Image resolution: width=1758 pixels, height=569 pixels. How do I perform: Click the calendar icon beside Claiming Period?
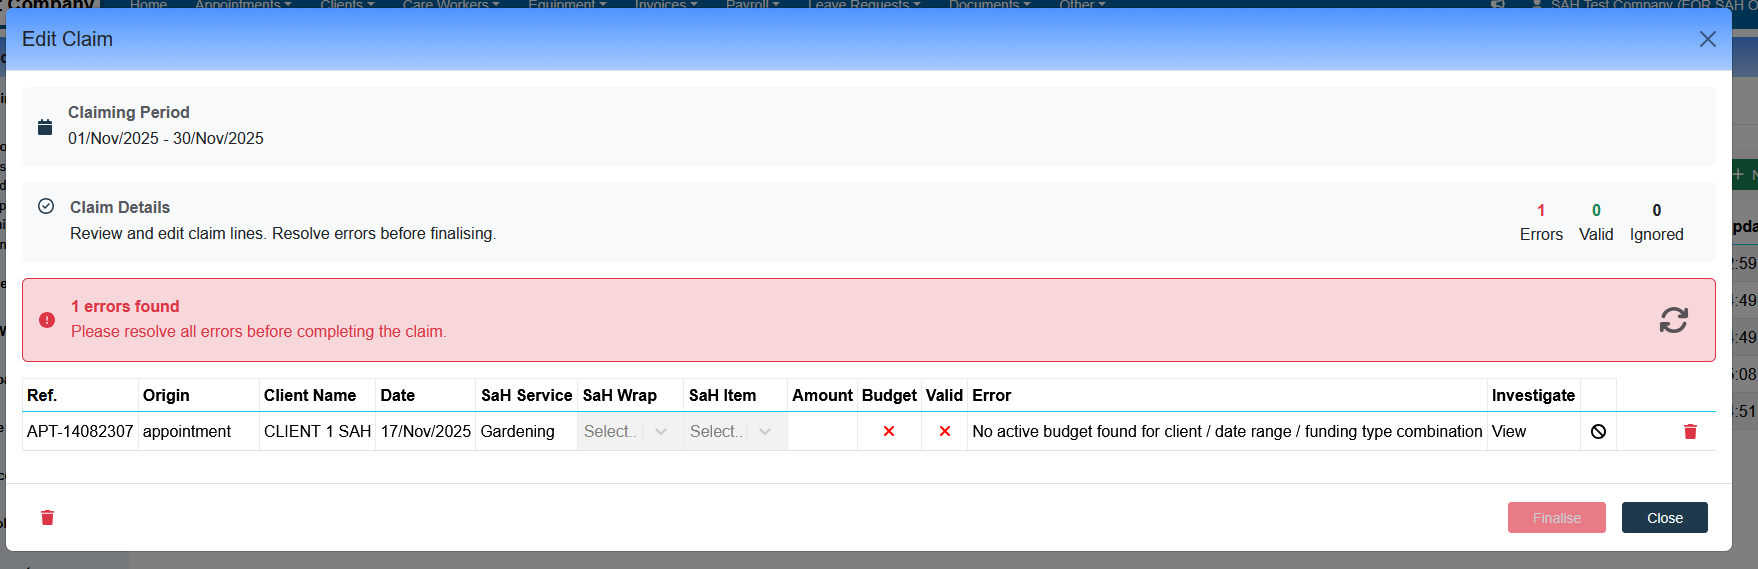[45, 127]
